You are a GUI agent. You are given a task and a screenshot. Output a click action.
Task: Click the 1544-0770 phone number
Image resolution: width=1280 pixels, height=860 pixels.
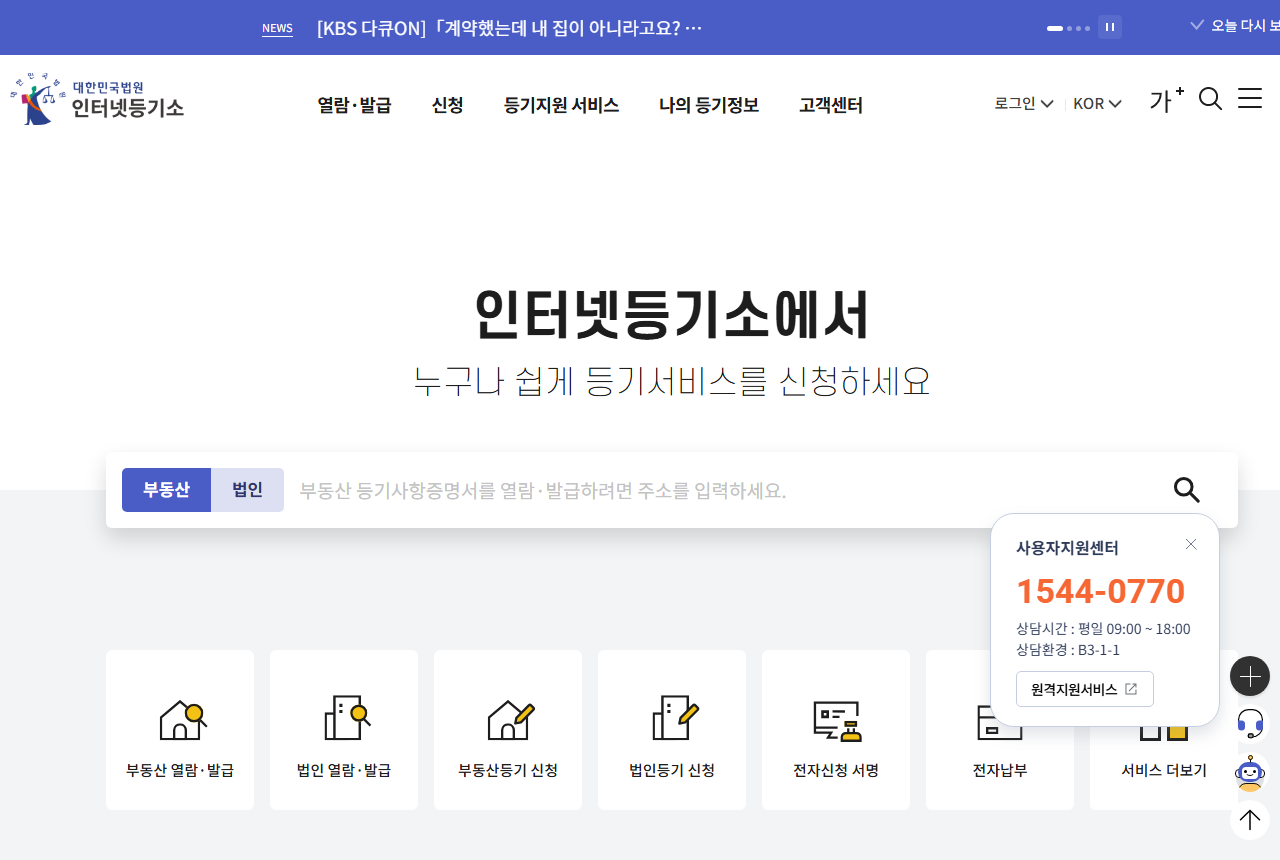coord(1100,591)
